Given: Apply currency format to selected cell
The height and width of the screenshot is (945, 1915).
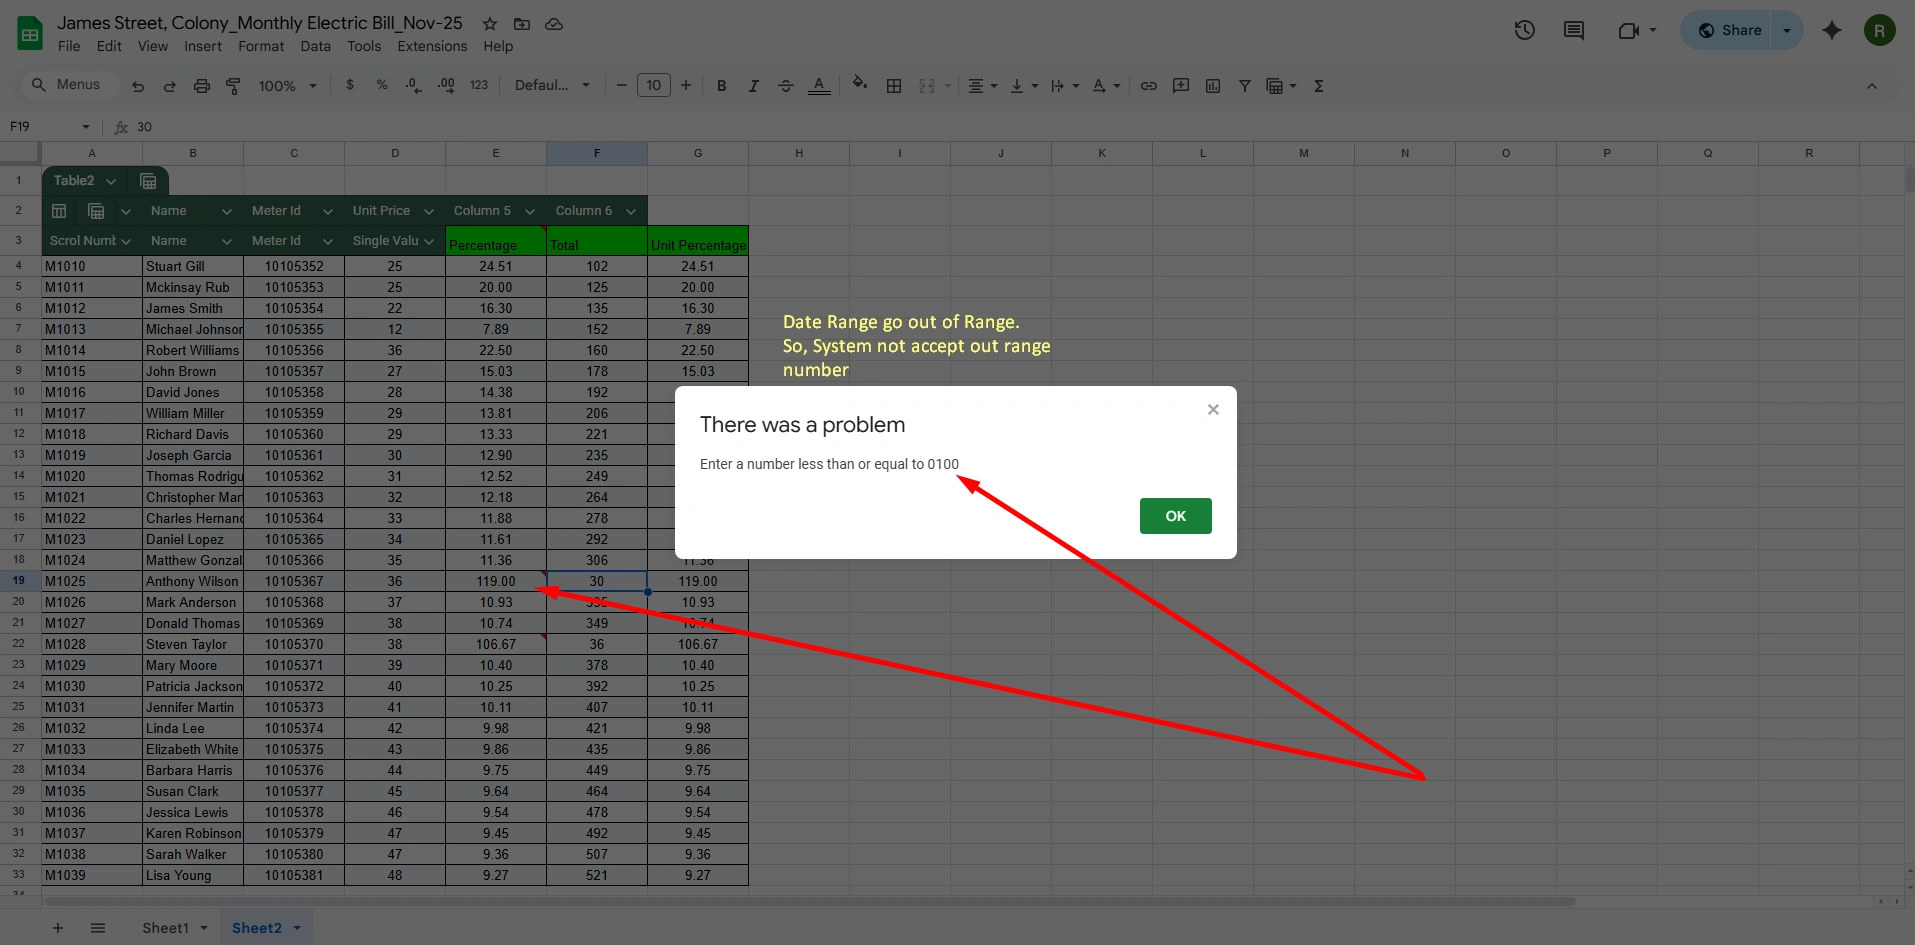Looking at the screenshot, I should (350, 85).
